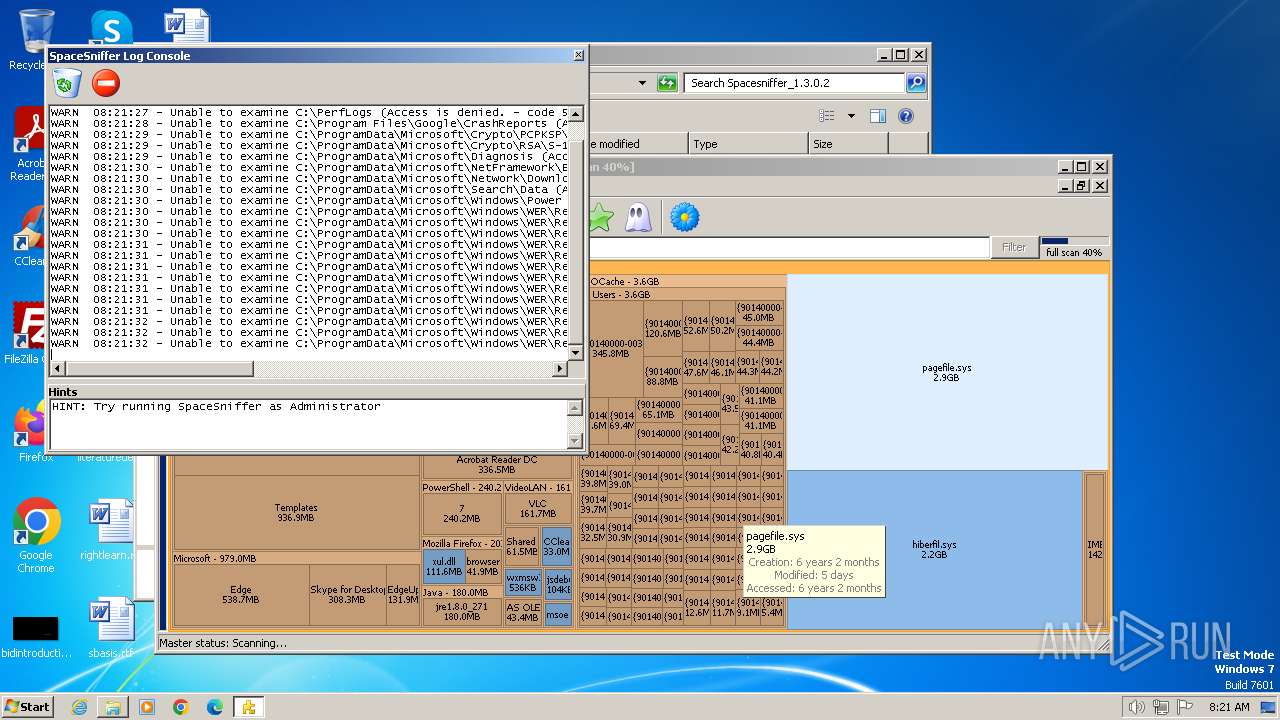Select Acrobat Reader DC 336.5MB block
This screenshot has height=720, width=1280.
pos(496,465)
